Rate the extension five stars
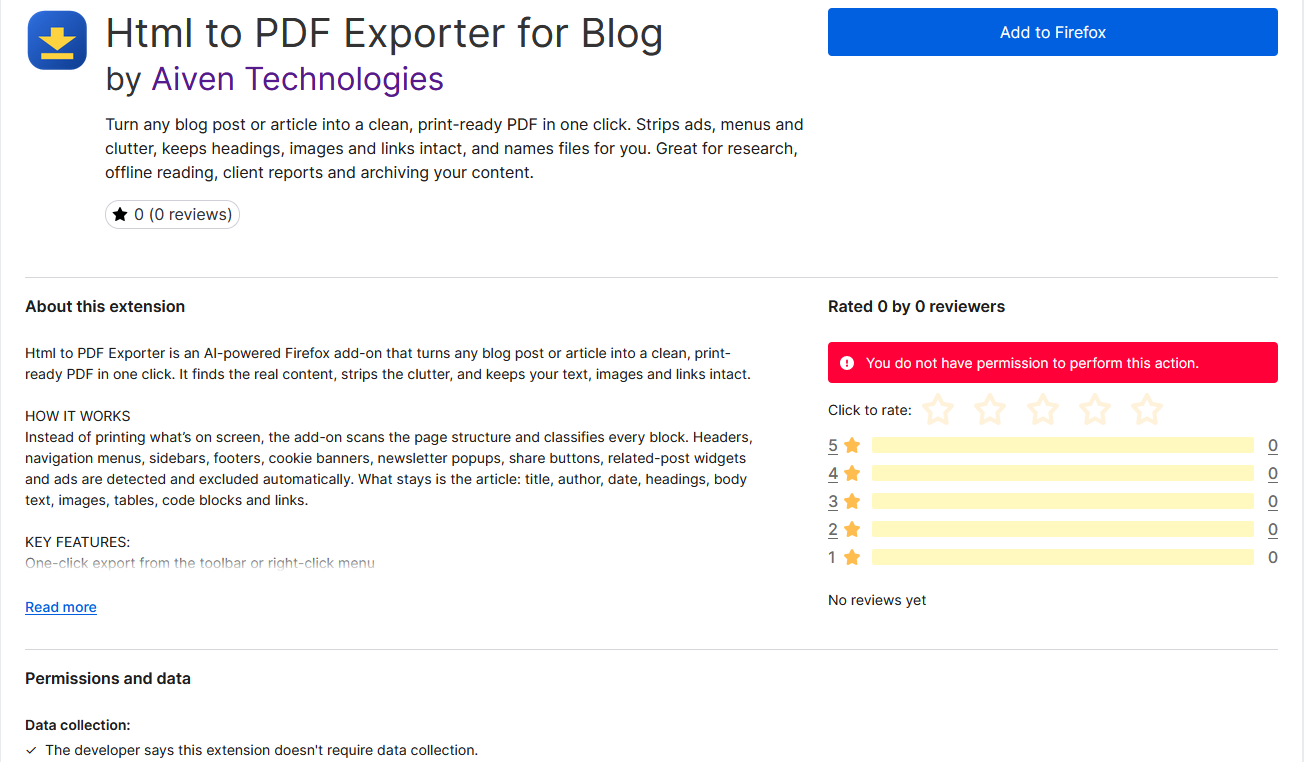Image resolution: width=1304 pixels, height=762 pixels. [x=1148, y=410]
